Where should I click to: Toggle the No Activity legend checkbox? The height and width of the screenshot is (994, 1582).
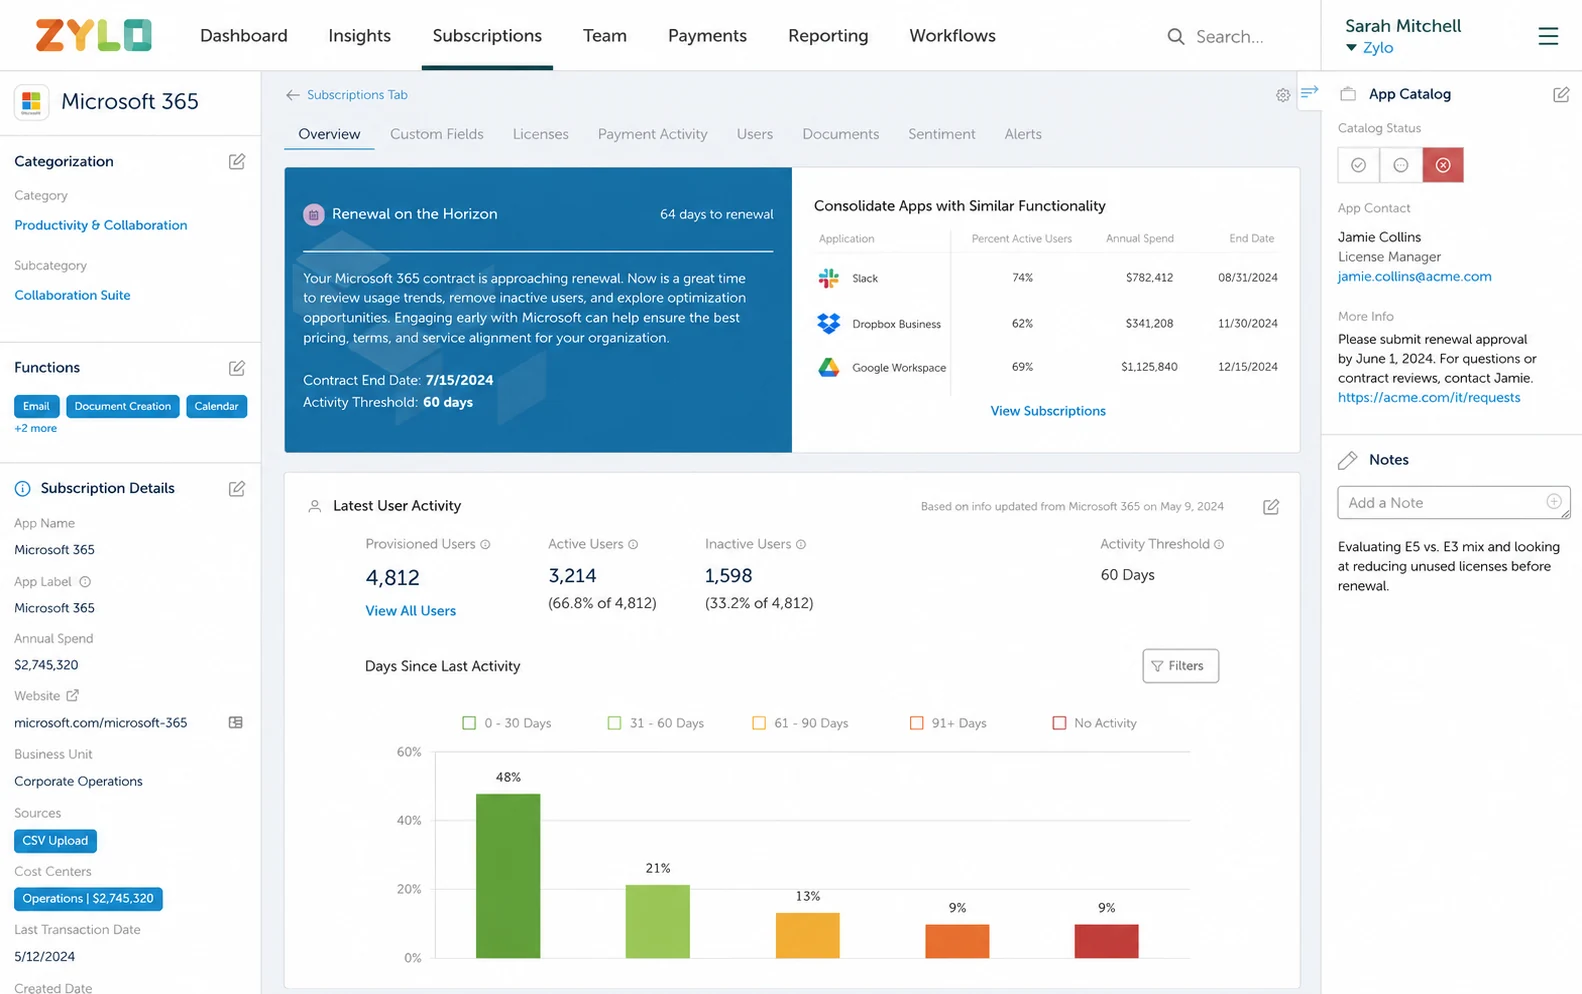pos(1059,723)
